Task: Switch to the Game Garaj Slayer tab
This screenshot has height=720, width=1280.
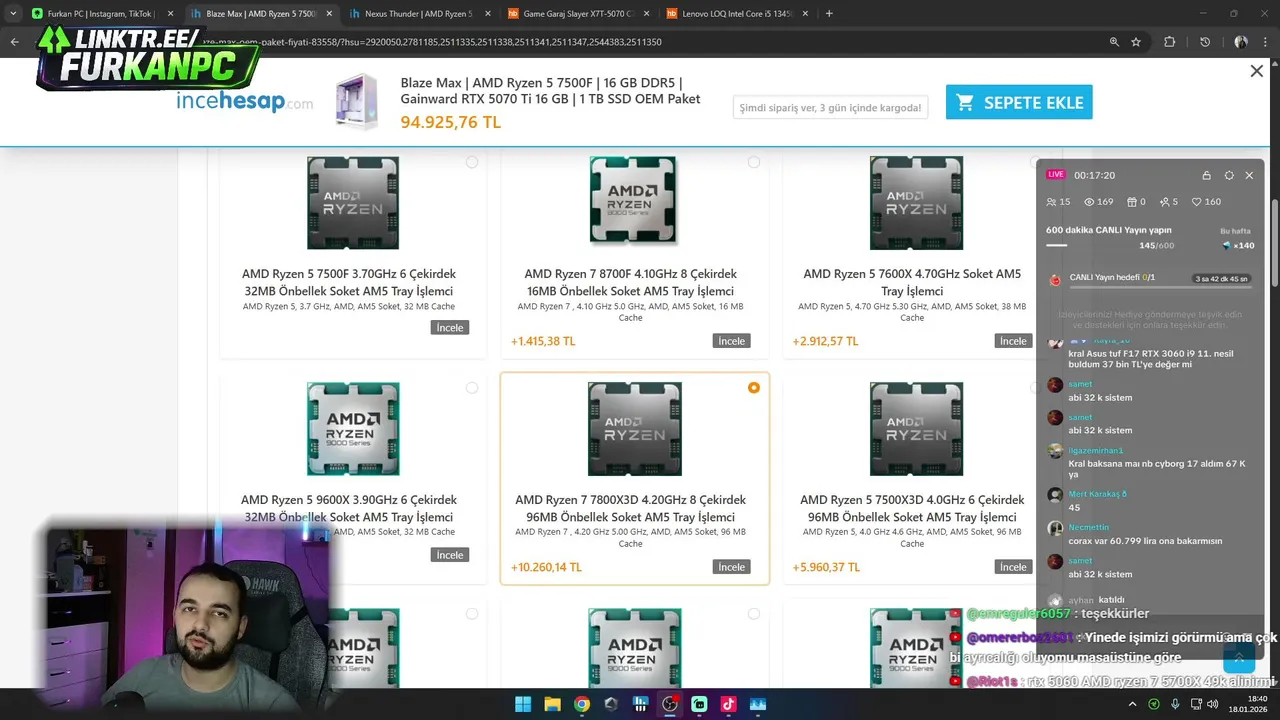Action: (578, 14)
